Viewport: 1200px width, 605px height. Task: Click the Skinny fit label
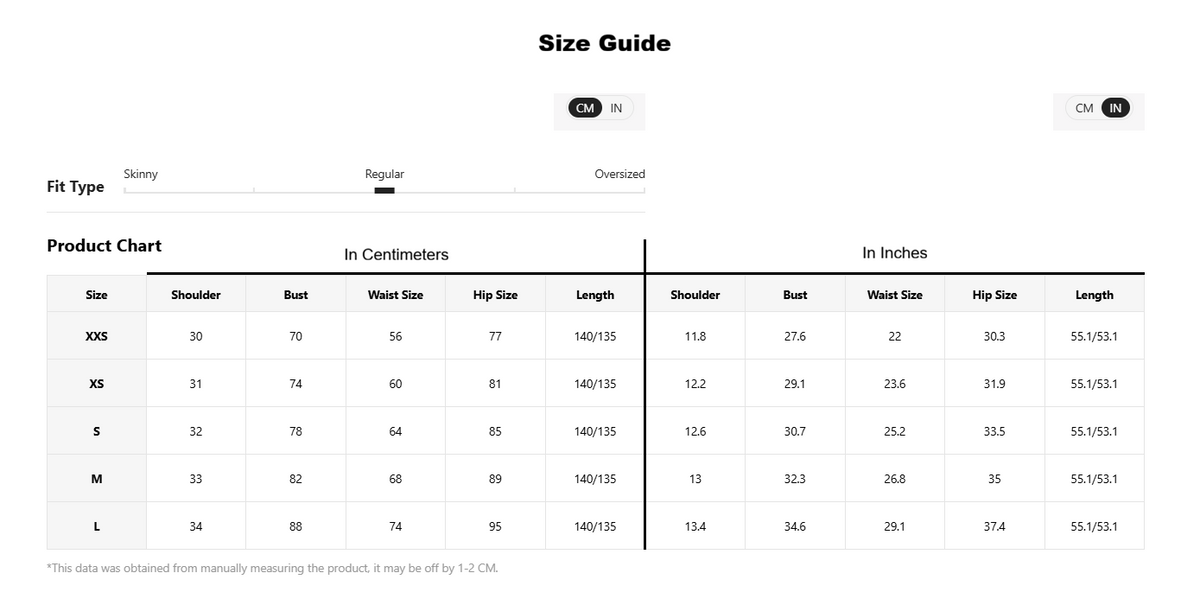[141, 174]
